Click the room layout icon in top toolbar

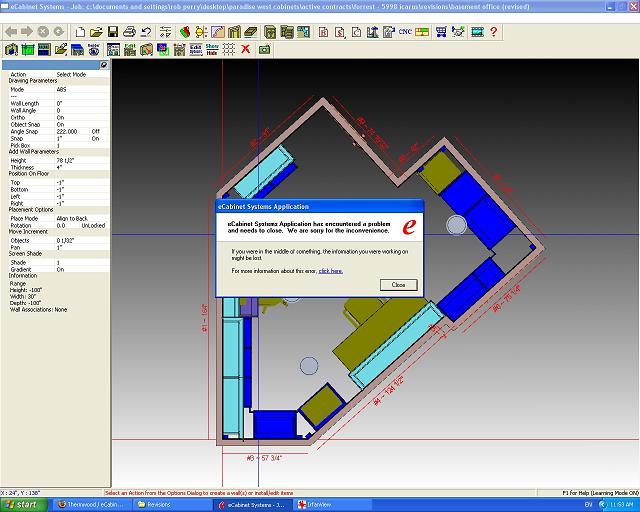click(303, 32)
